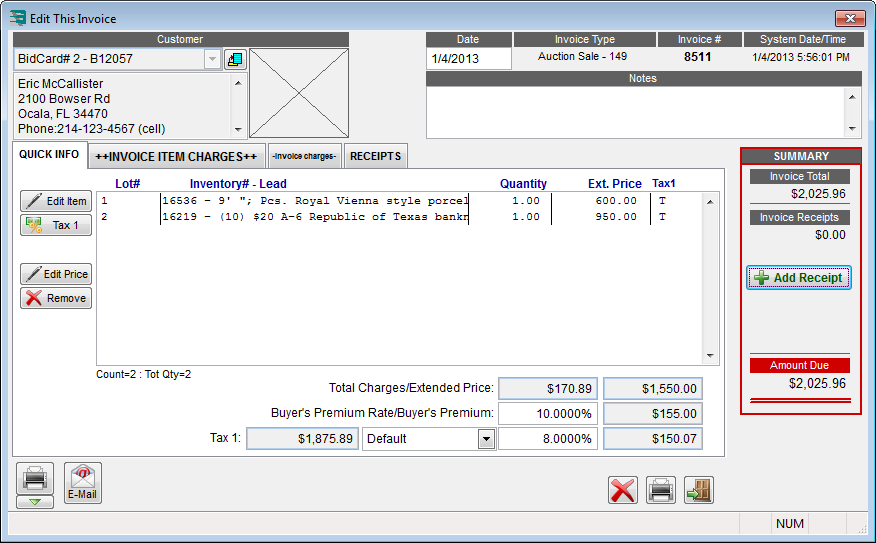Open the -Invoice charges- tab
Viewport: 876px width, 543px height.
click(305, 156)
